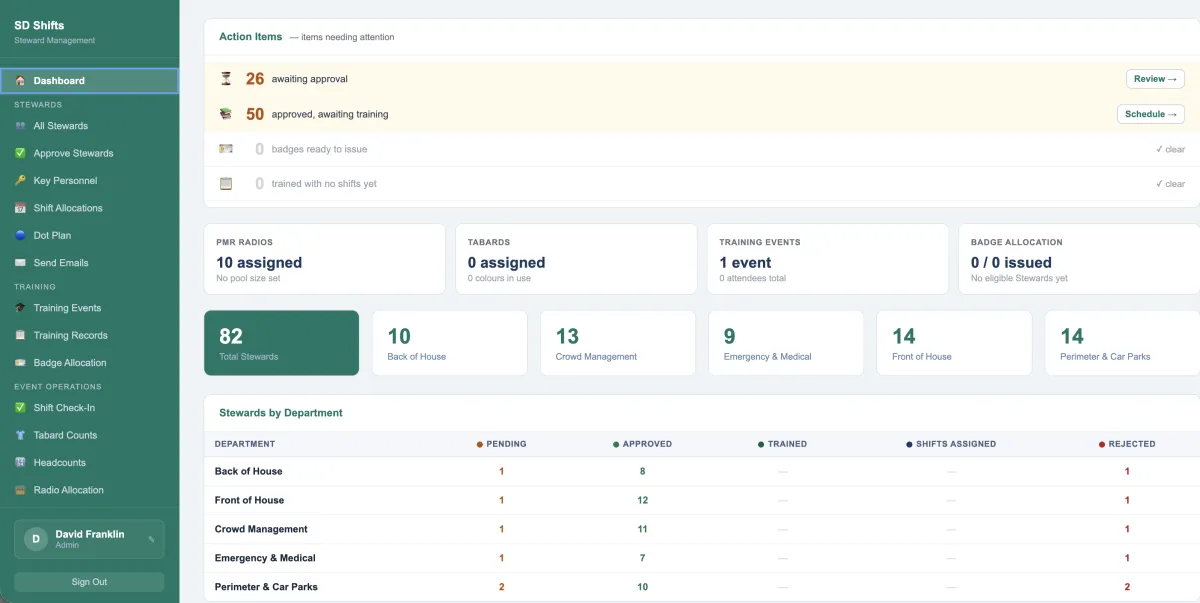Viewport: 1200px width, 603px height.
Task: Click the Training Records clipboard icon
Action: [x=20, y=335]
